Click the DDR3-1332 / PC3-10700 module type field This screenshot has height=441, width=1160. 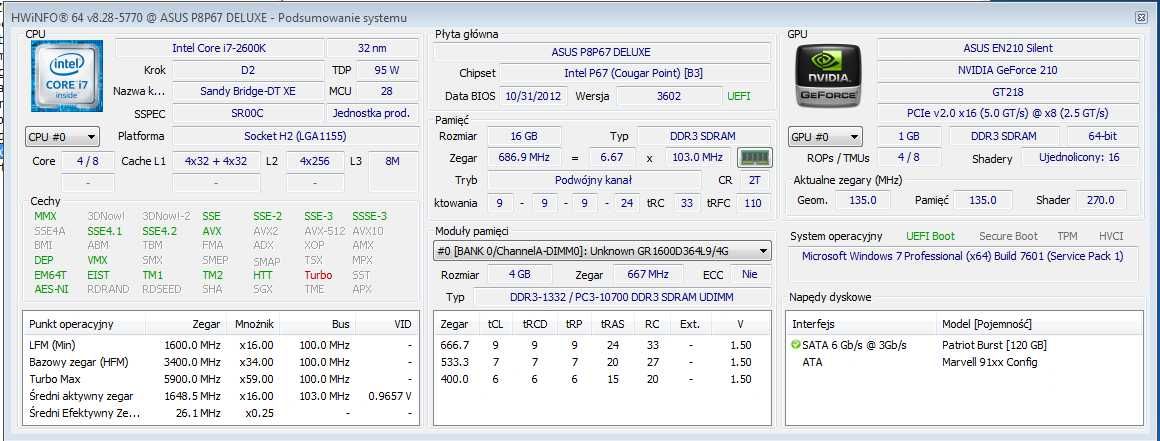[621, 297]
